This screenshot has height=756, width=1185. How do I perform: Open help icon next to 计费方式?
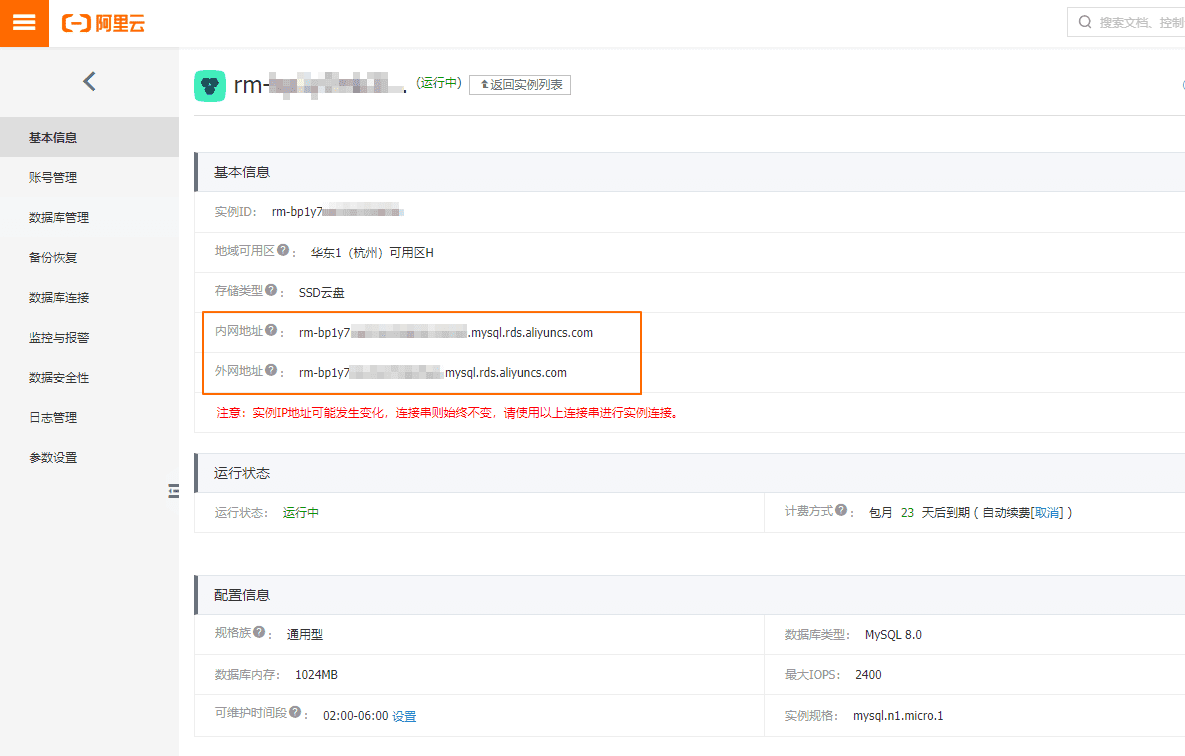click(x=841, y=510)
